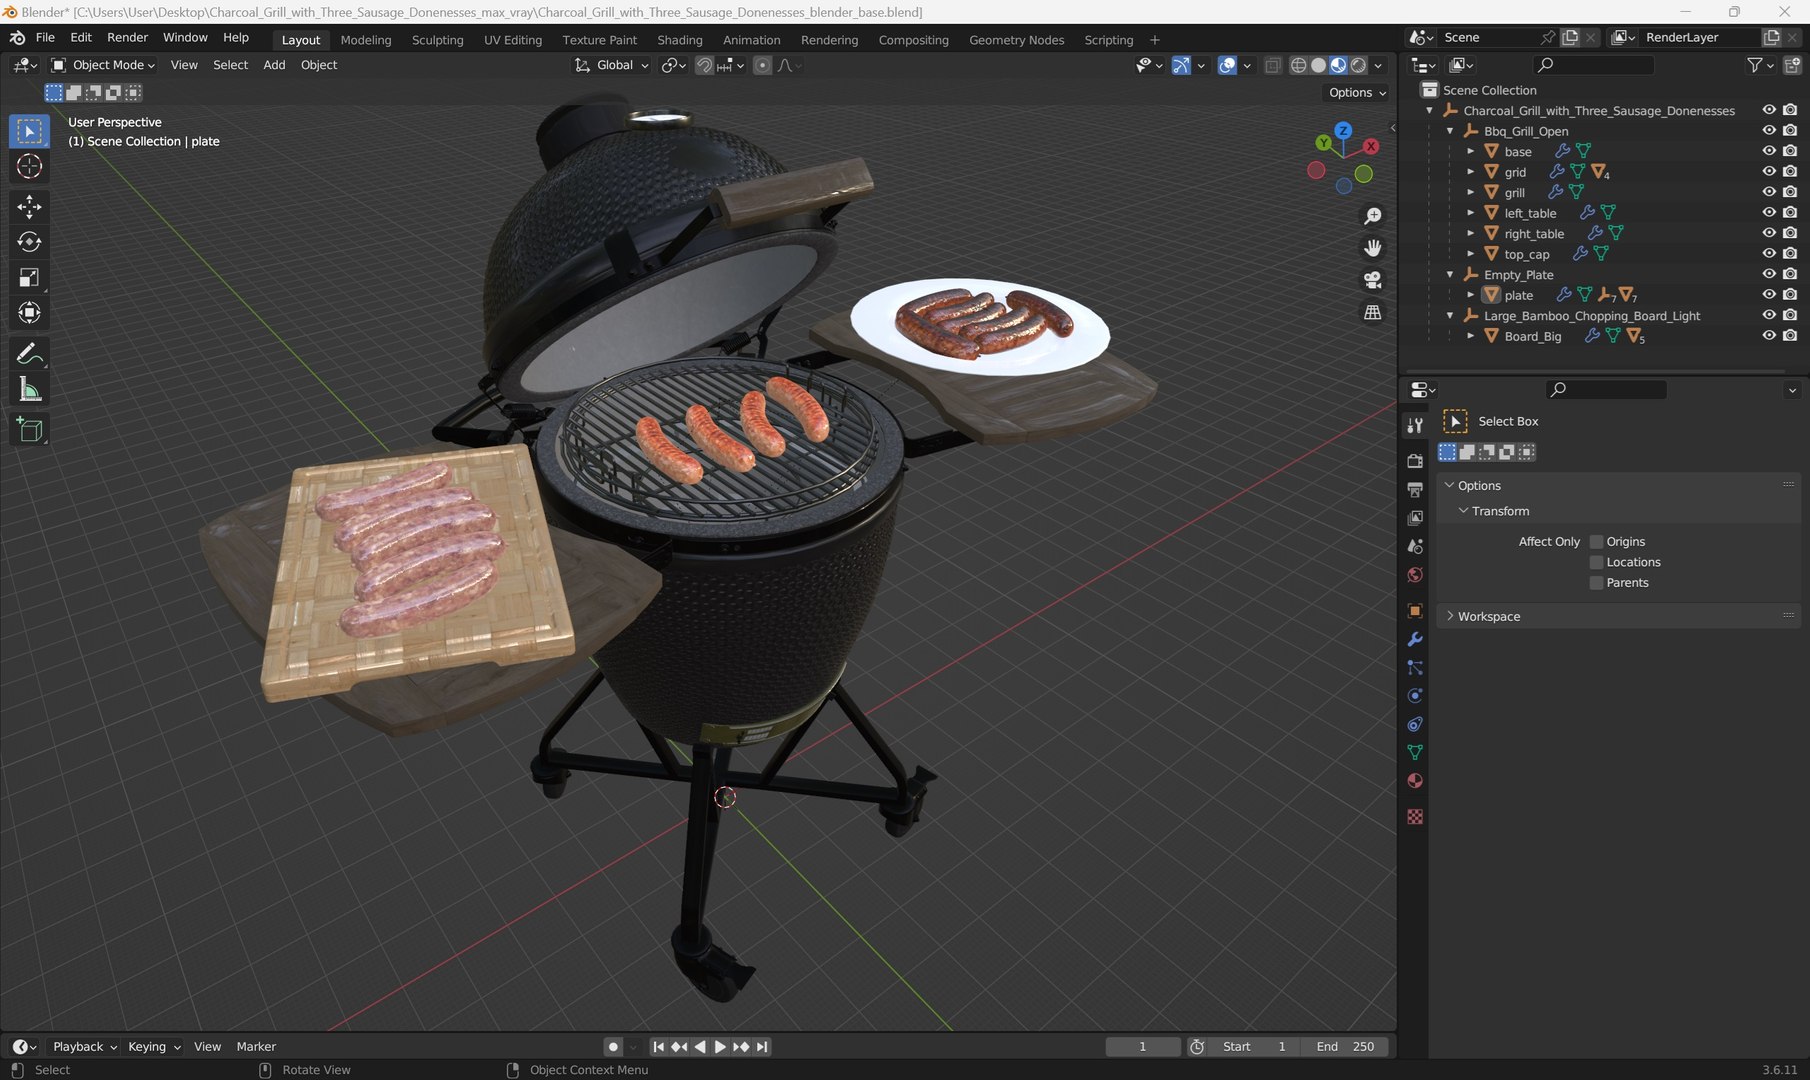Click the Zoom view magnifier icon
1810x1080 pixels.
(1373, 216)
